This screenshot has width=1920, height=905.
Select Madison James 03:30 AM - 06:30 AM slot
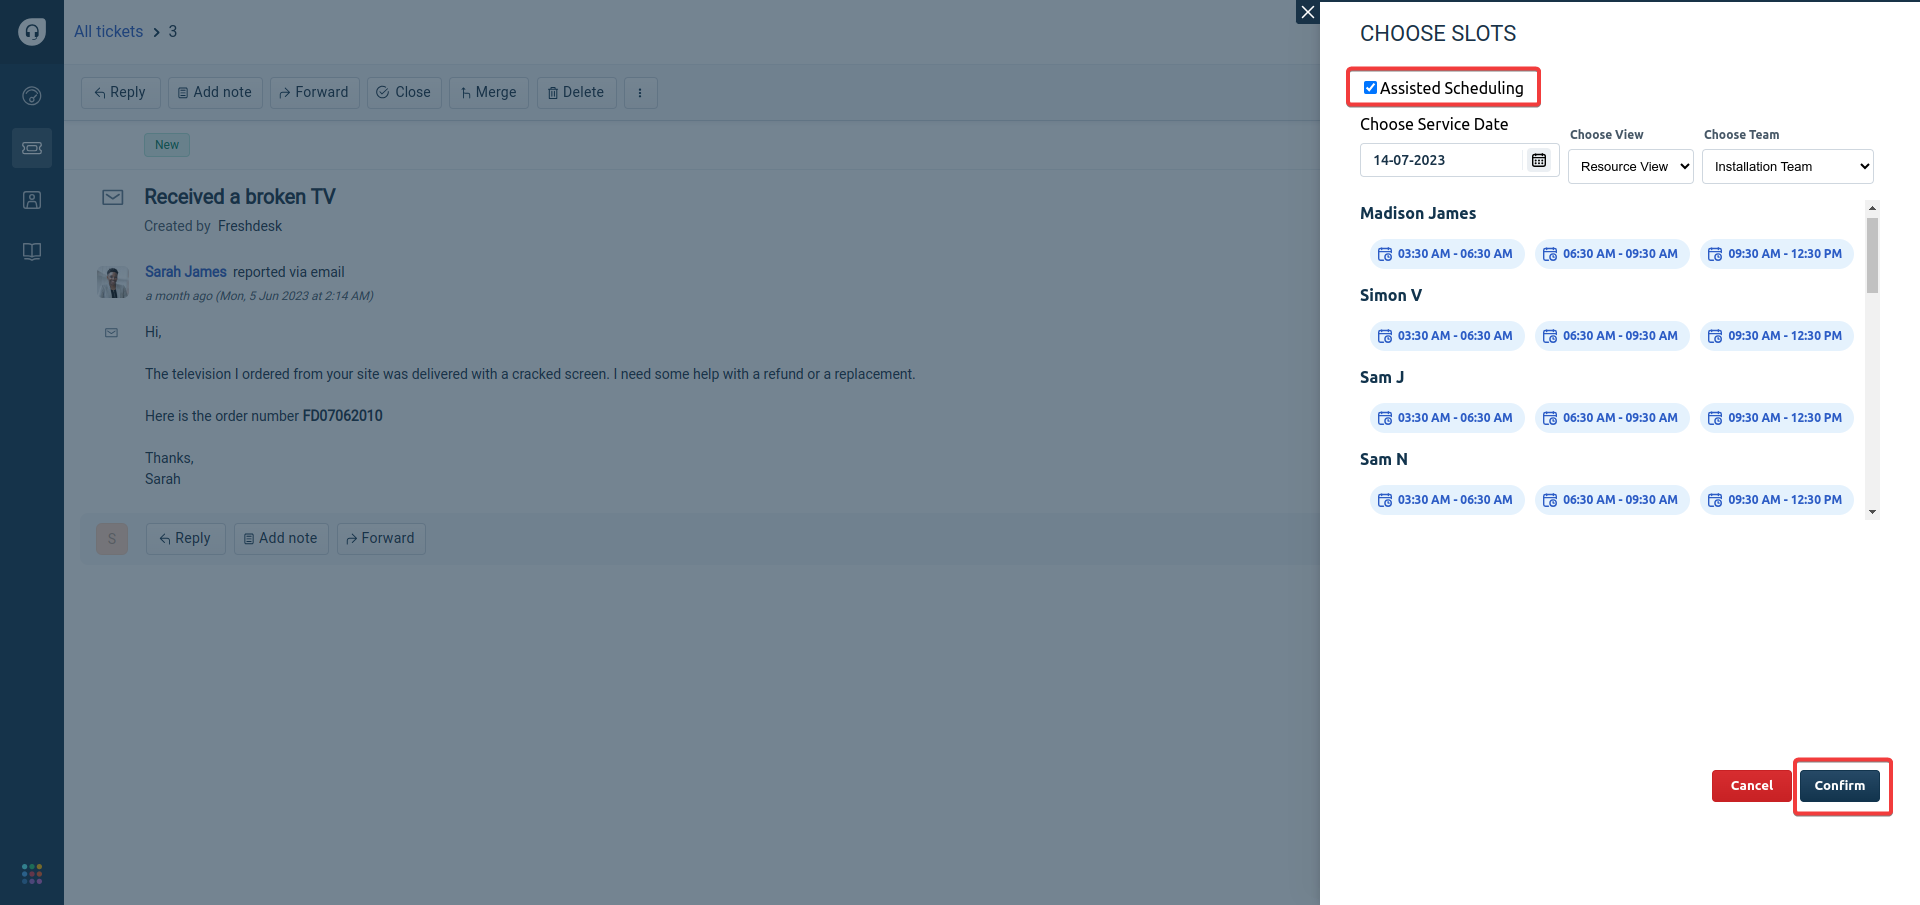point(1446,254)
